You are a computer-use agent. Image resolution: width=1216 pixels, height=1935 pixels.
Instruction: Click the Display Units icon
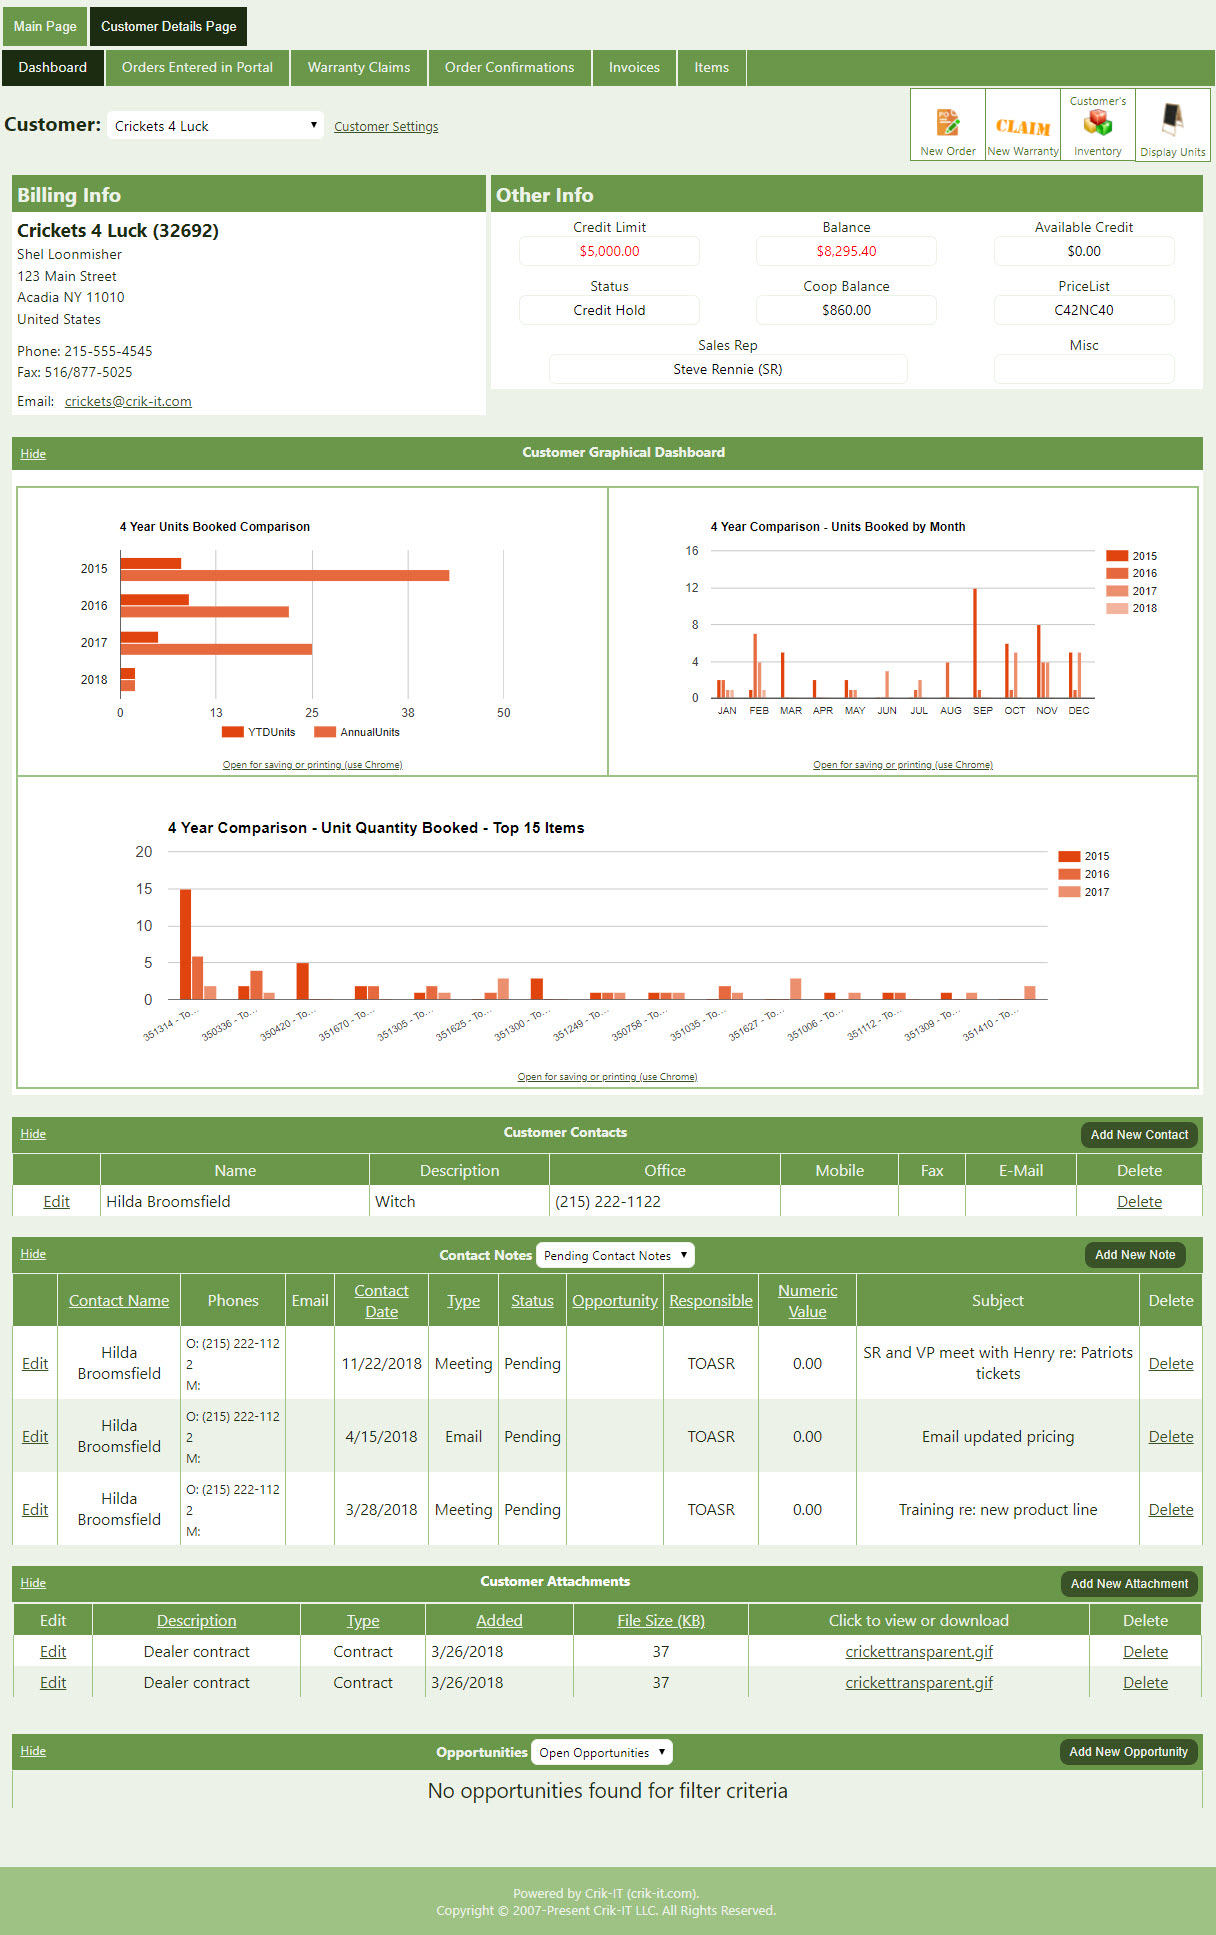pos(1172,124)
